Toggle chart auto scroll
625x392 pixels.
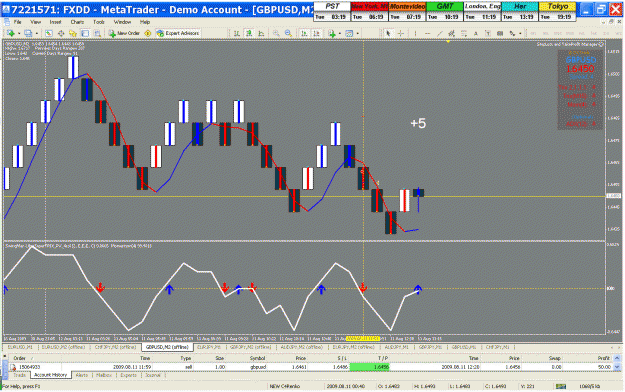point(304,33)
